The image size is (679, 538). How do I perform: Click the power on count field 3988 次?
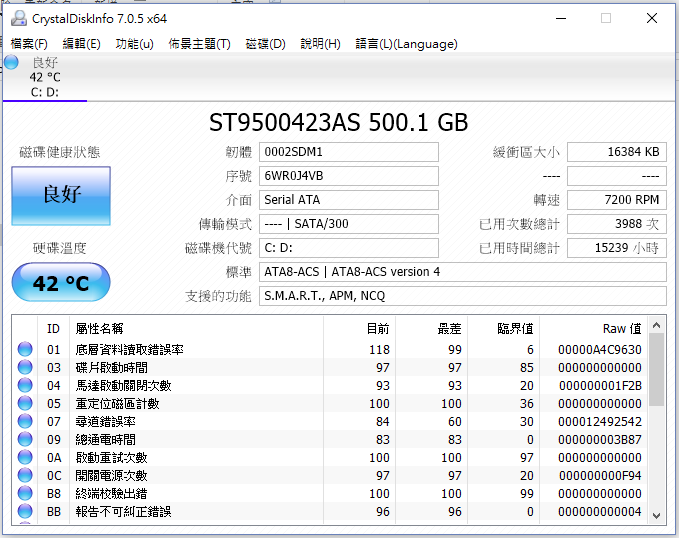(x=617, y=224)
